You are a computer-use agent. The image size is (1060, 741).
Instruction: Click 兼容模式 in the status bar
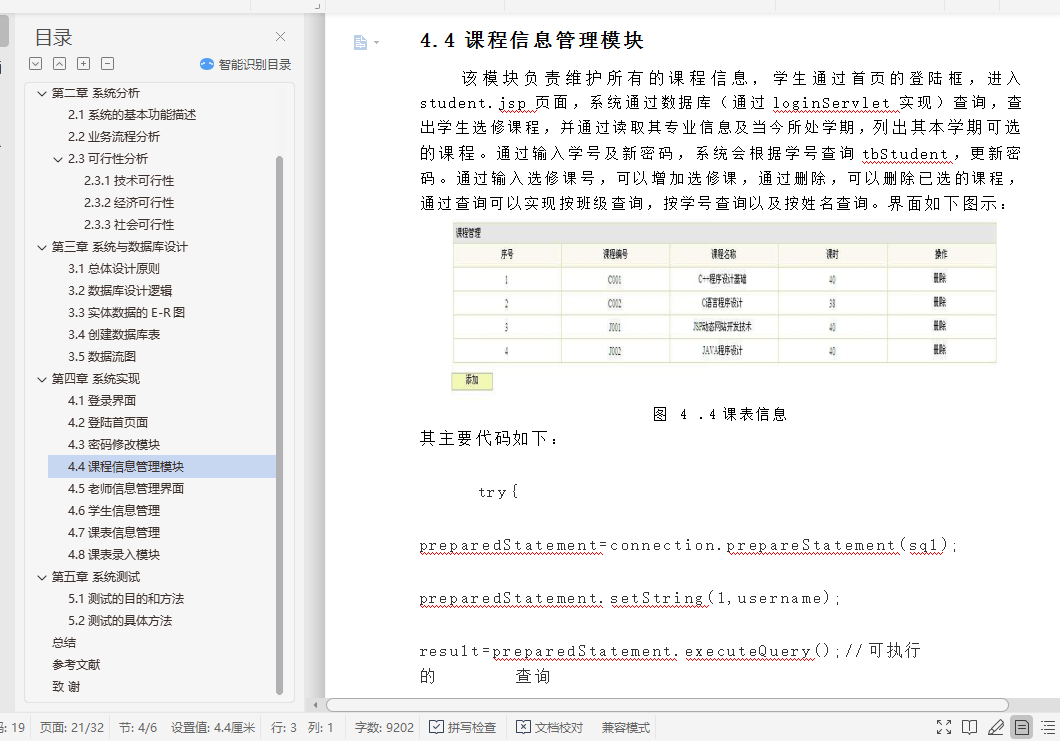tap(626, 727)
